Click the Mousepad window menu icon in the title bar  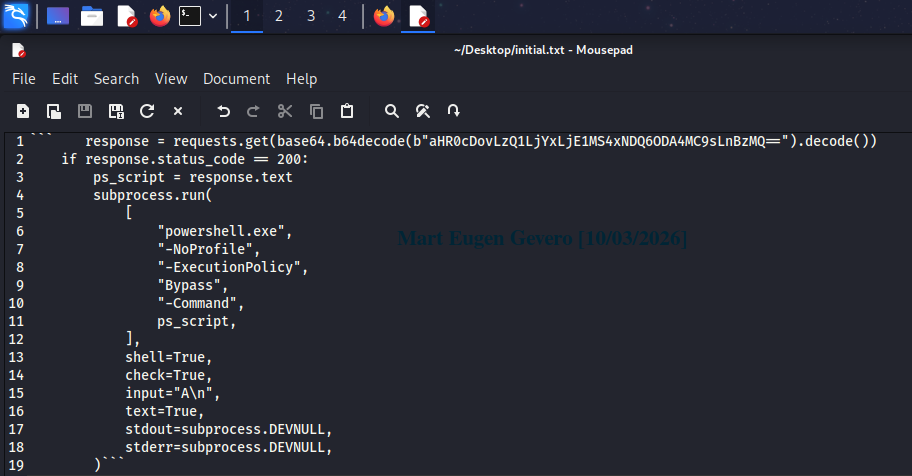coord(19,50)
